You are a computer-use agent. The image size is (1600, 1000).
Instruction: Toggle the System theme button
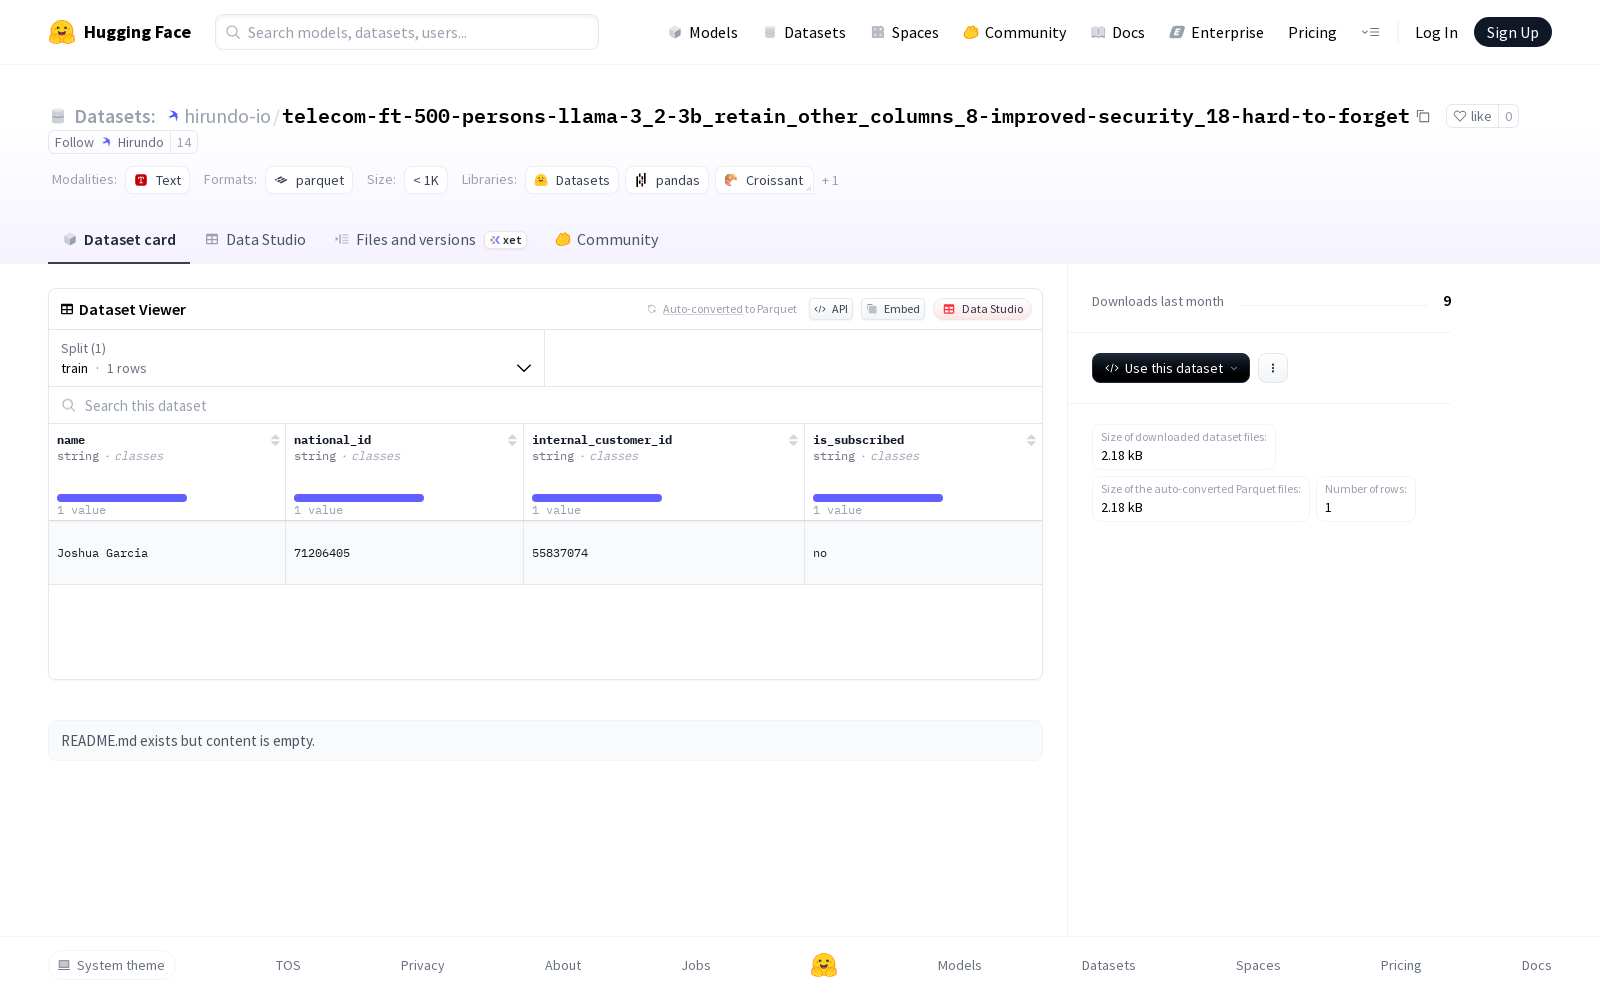[x=112, y=965]
